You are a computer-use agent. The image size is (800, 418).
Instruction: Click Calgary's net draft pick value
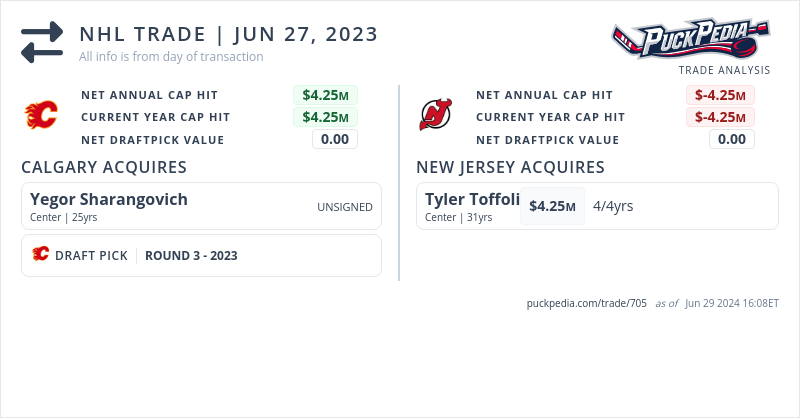[x=335, y=139]
